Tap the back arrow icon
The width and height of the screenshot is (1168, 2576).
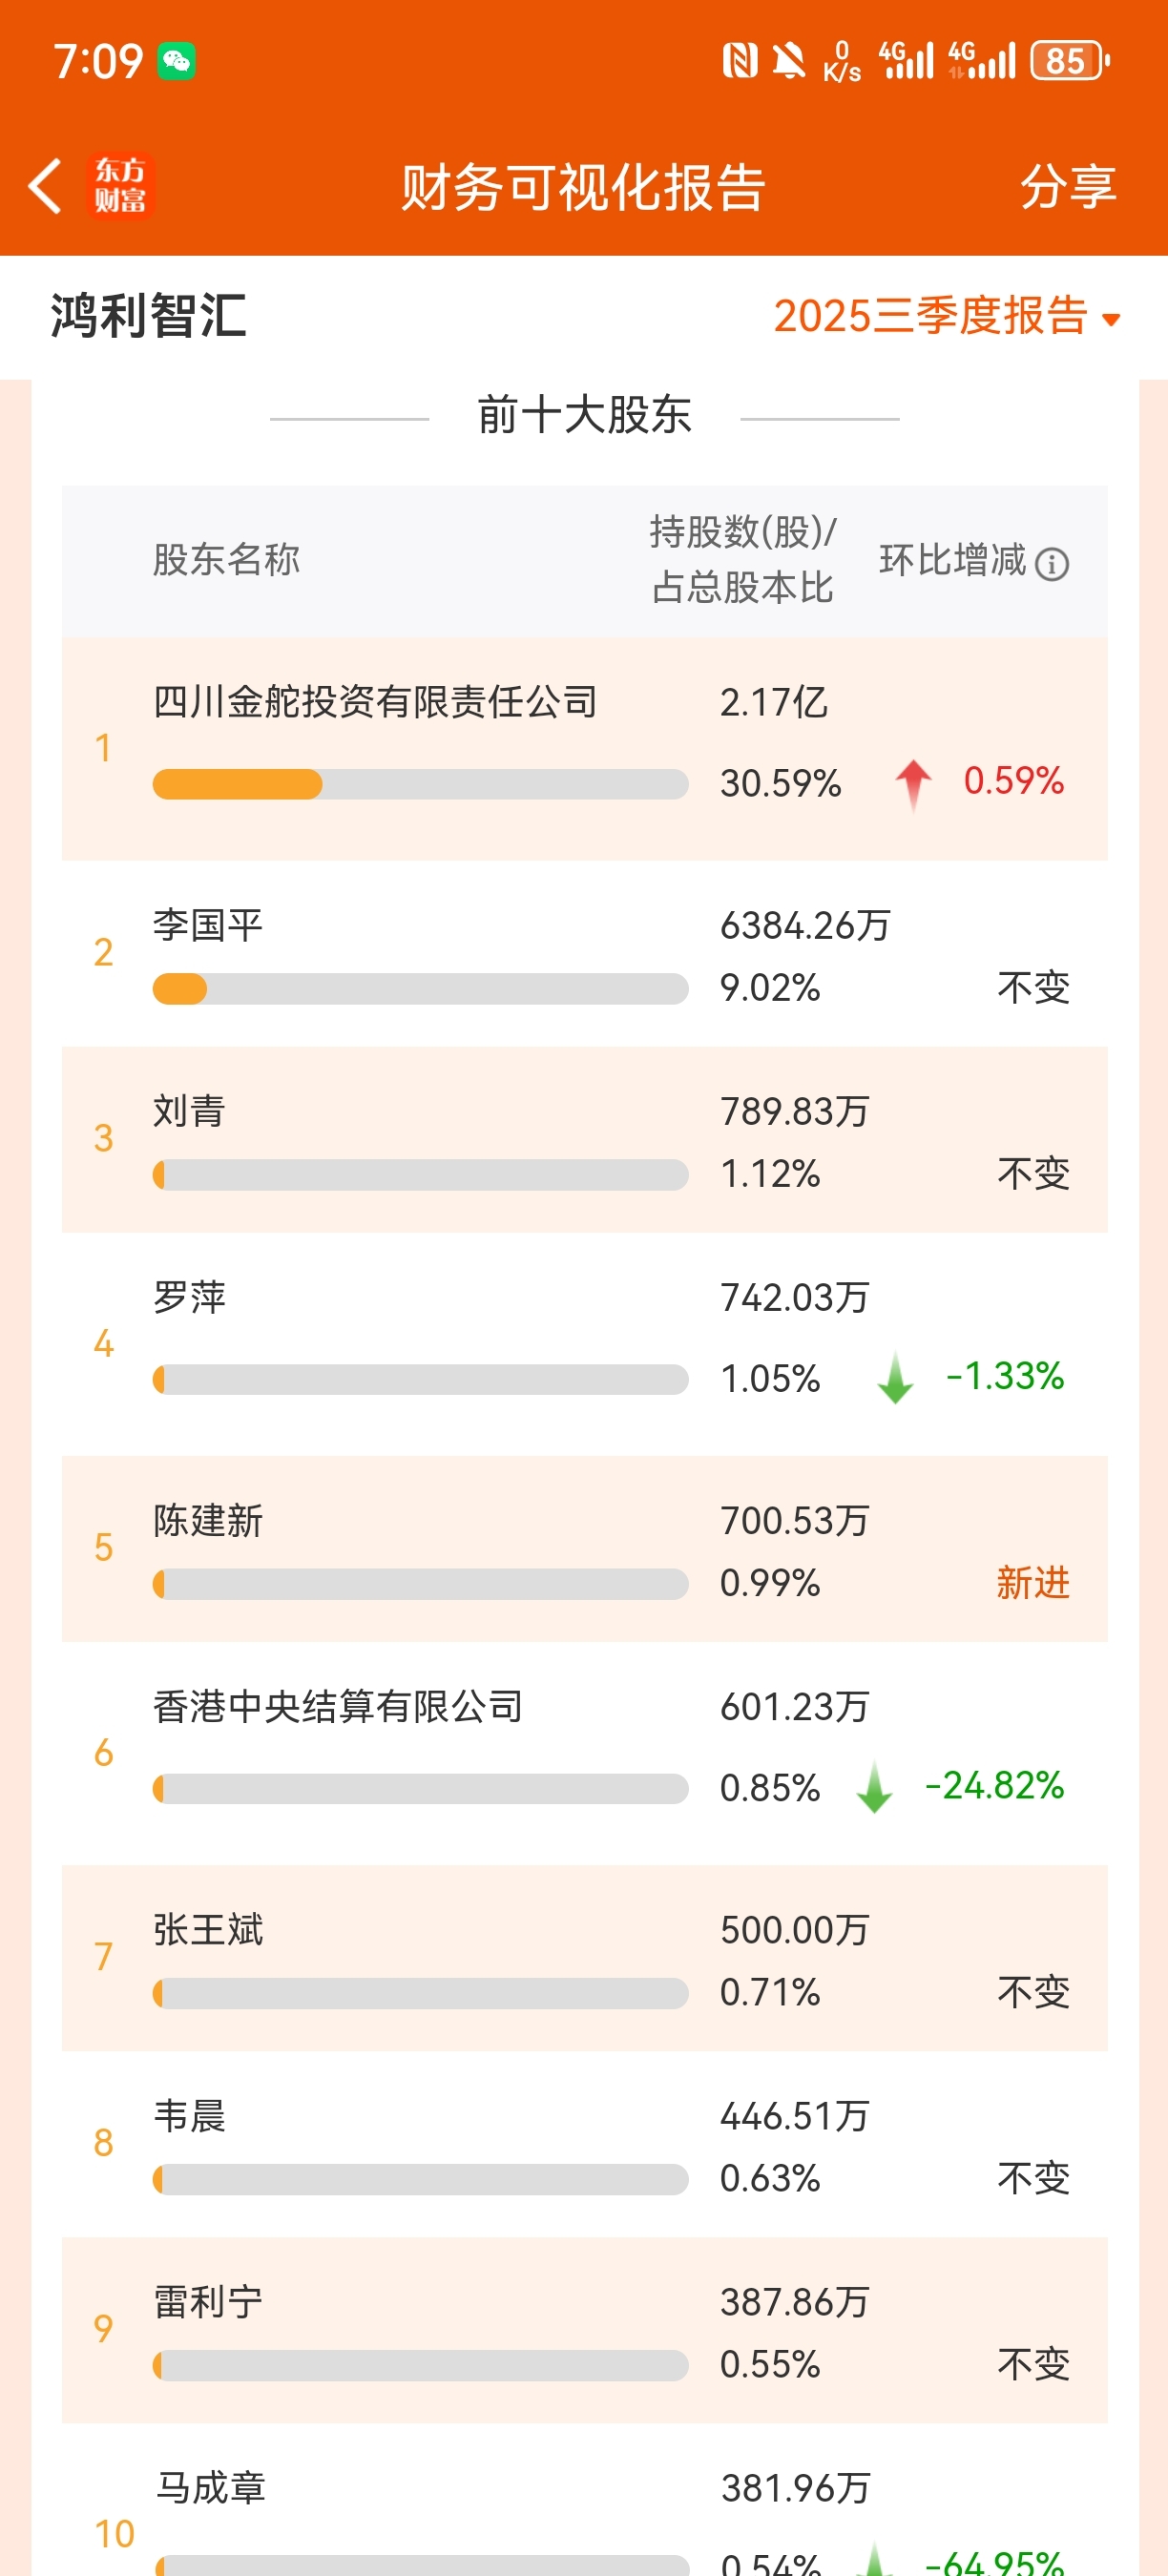[45, 186]
